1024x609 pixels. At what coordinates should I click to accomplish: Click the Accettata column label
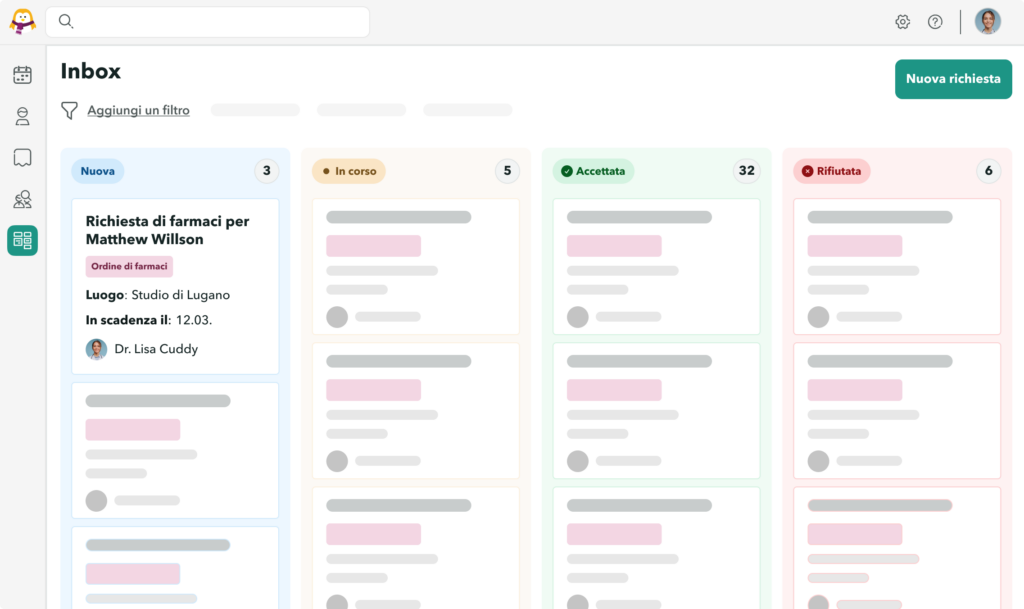click(593, 171)
